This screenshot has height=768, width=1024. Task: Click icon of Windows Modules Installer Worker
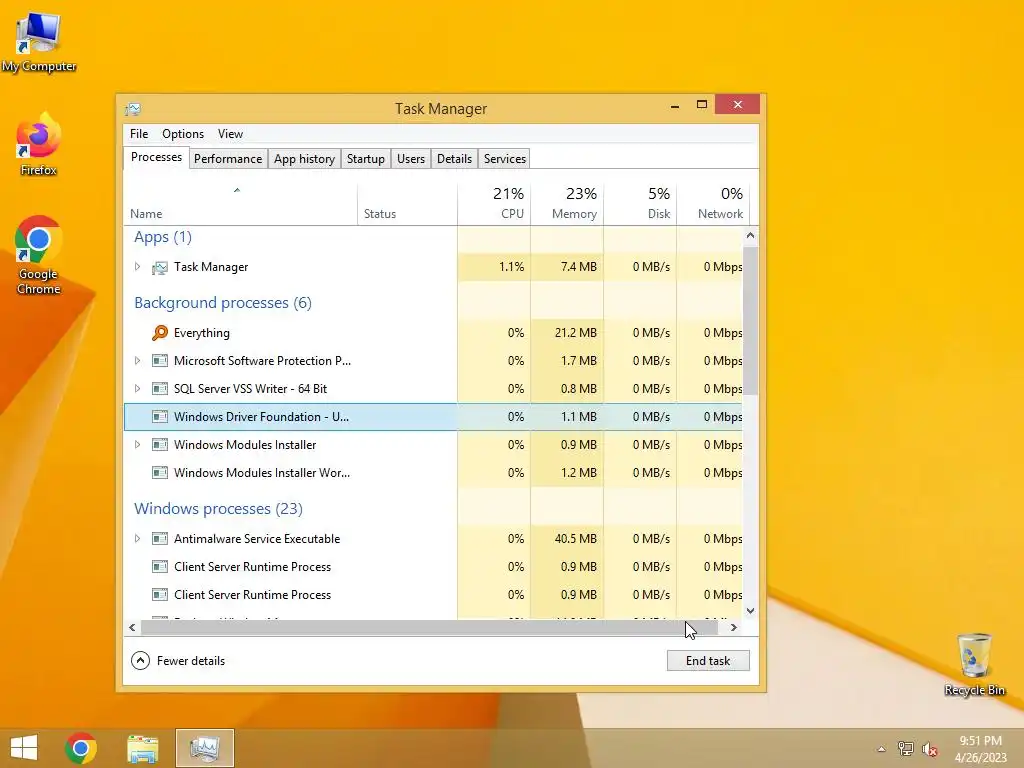(159, 473)
